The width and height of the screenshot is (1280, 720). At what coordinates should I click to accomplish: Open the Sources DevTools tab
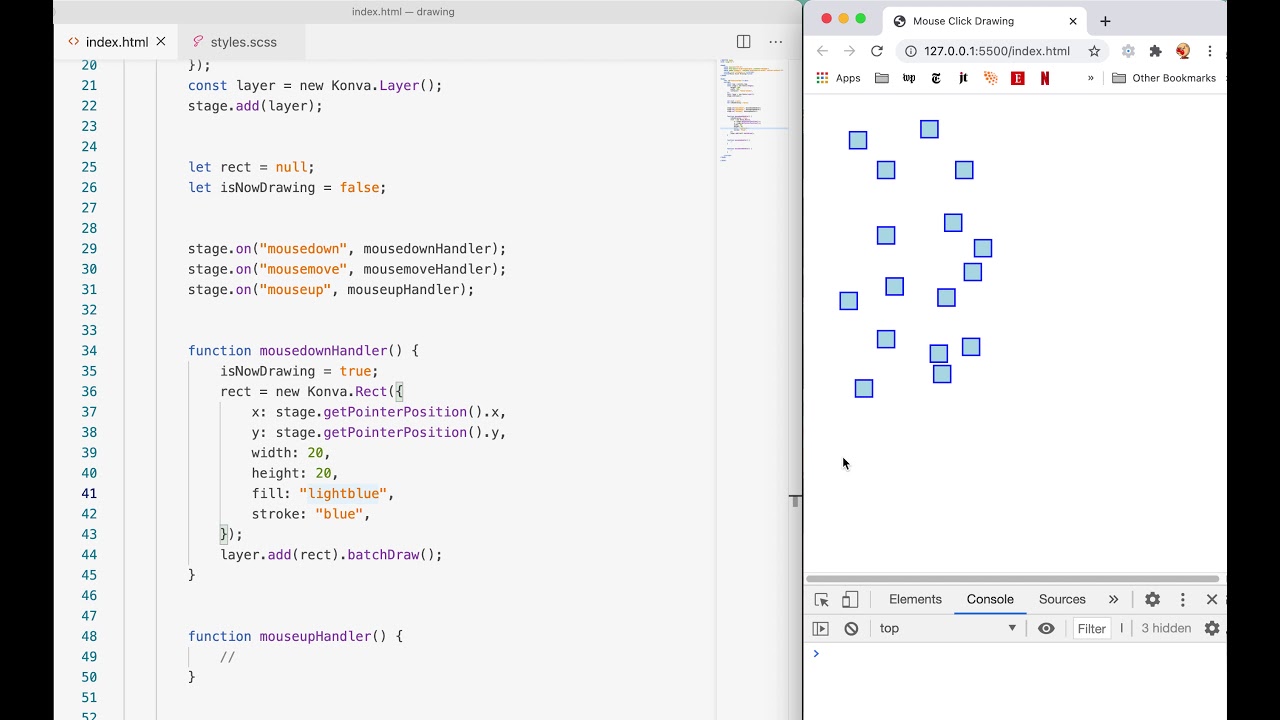pyautogui.click(x=1062, y=600)
